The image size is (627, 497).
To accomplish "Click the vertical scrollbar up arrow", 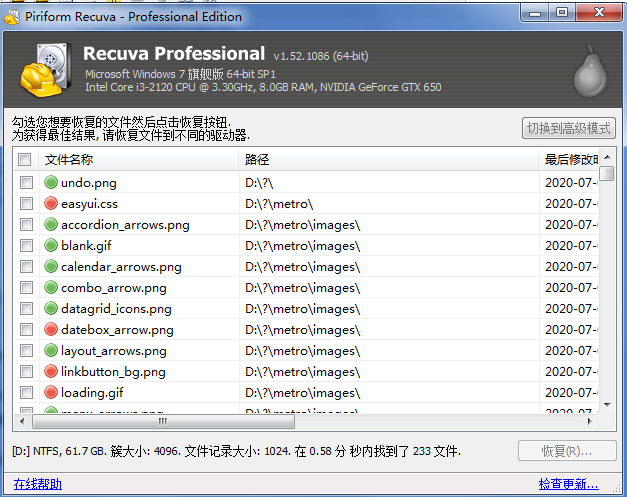I will coord(607,157).
